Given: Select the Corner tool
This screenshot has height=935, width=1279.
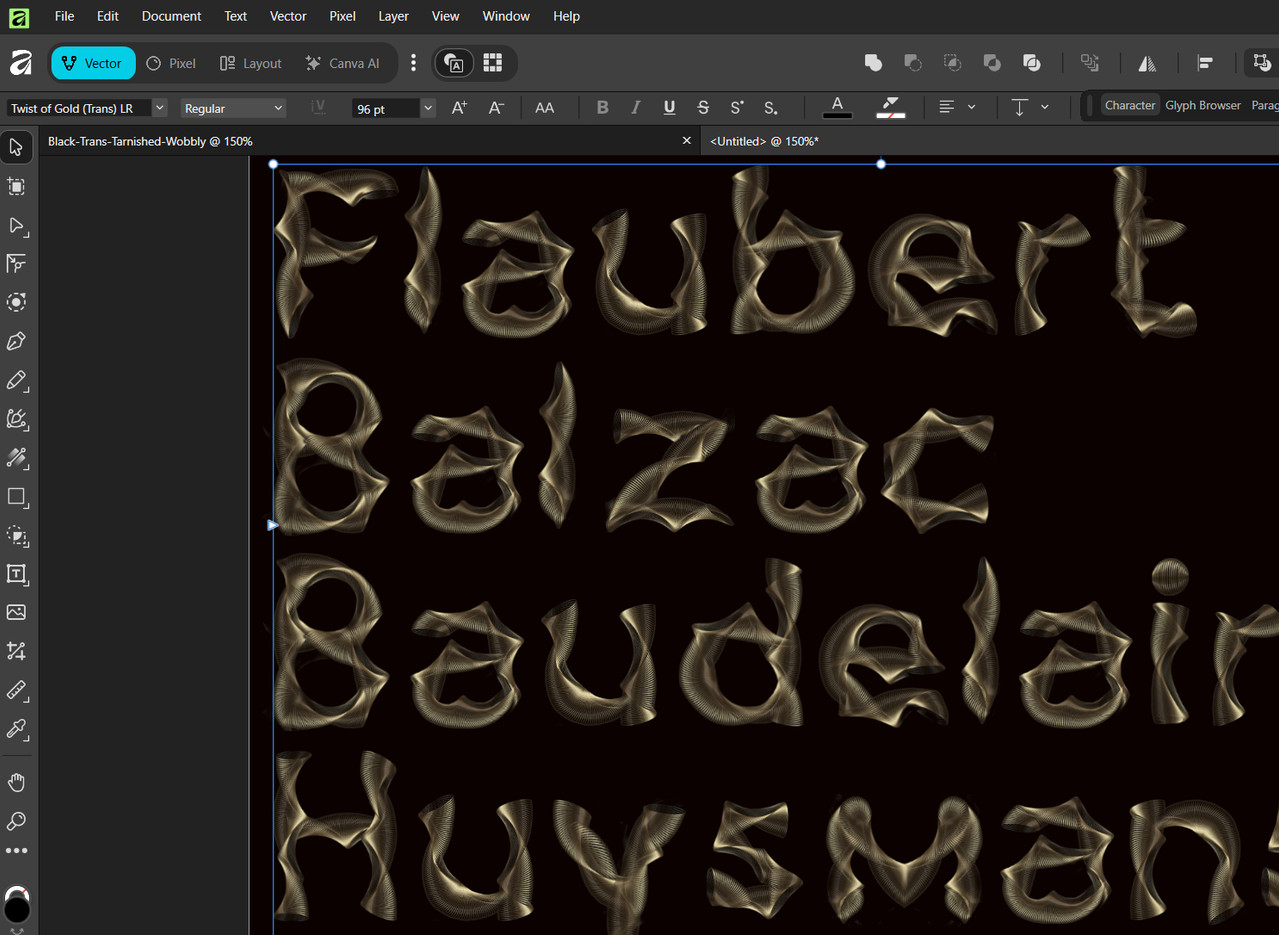Looking at the screenshot, I should 17,264.
